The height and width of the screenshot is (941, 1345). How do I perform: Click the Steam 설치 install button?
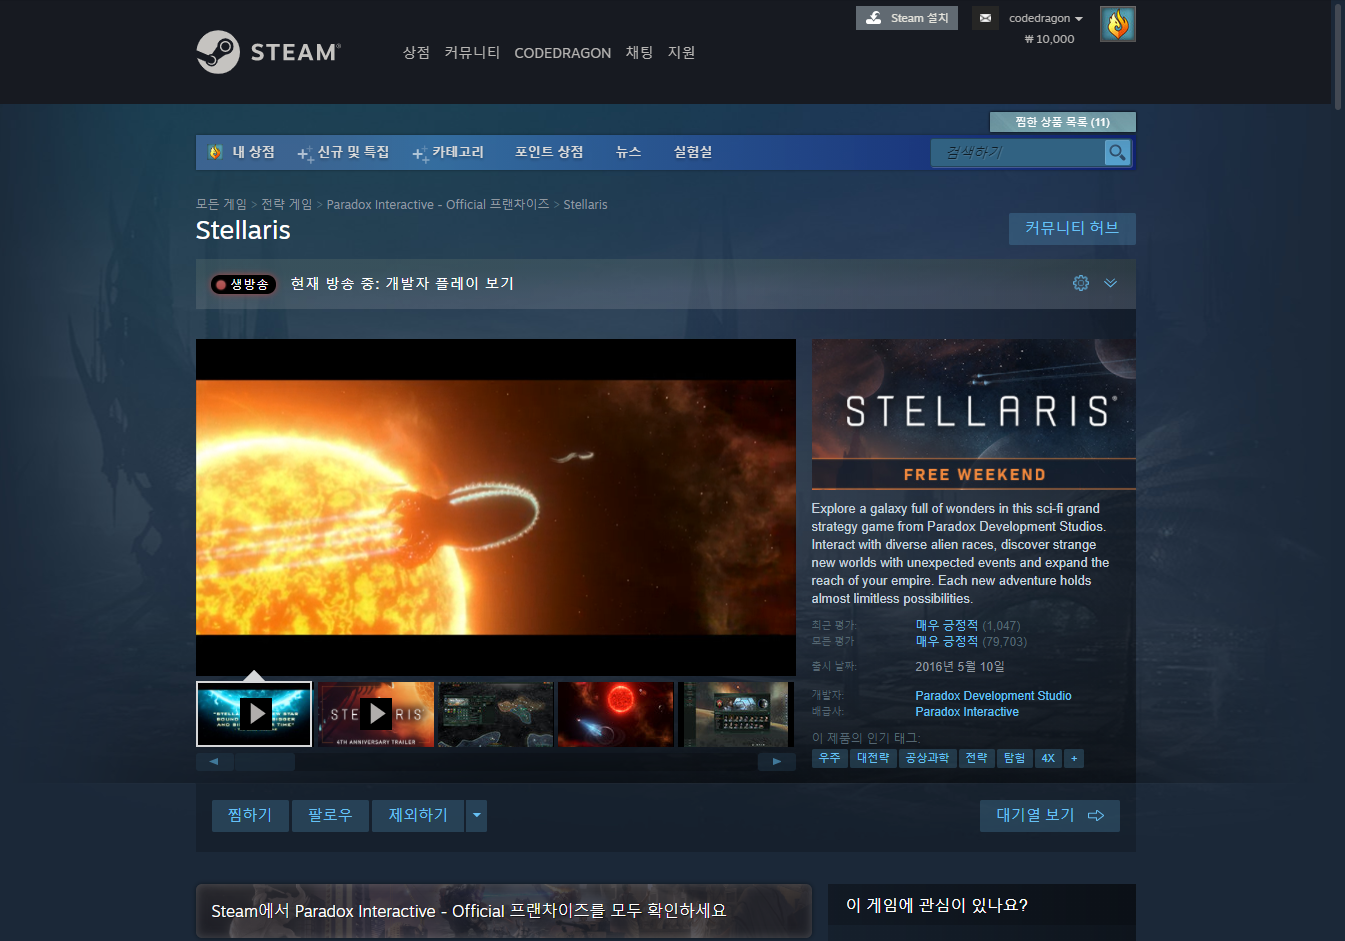(x=907, y=18)
